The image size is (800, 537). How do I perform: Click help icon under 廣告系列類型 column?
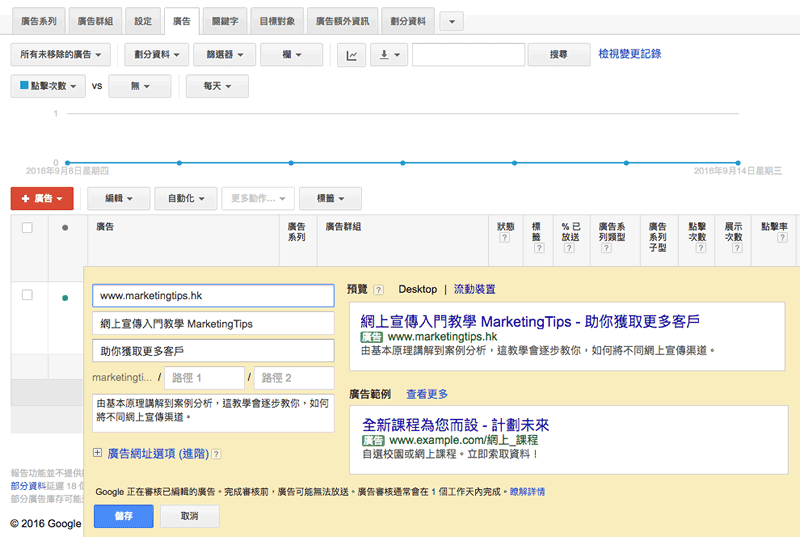606,248
